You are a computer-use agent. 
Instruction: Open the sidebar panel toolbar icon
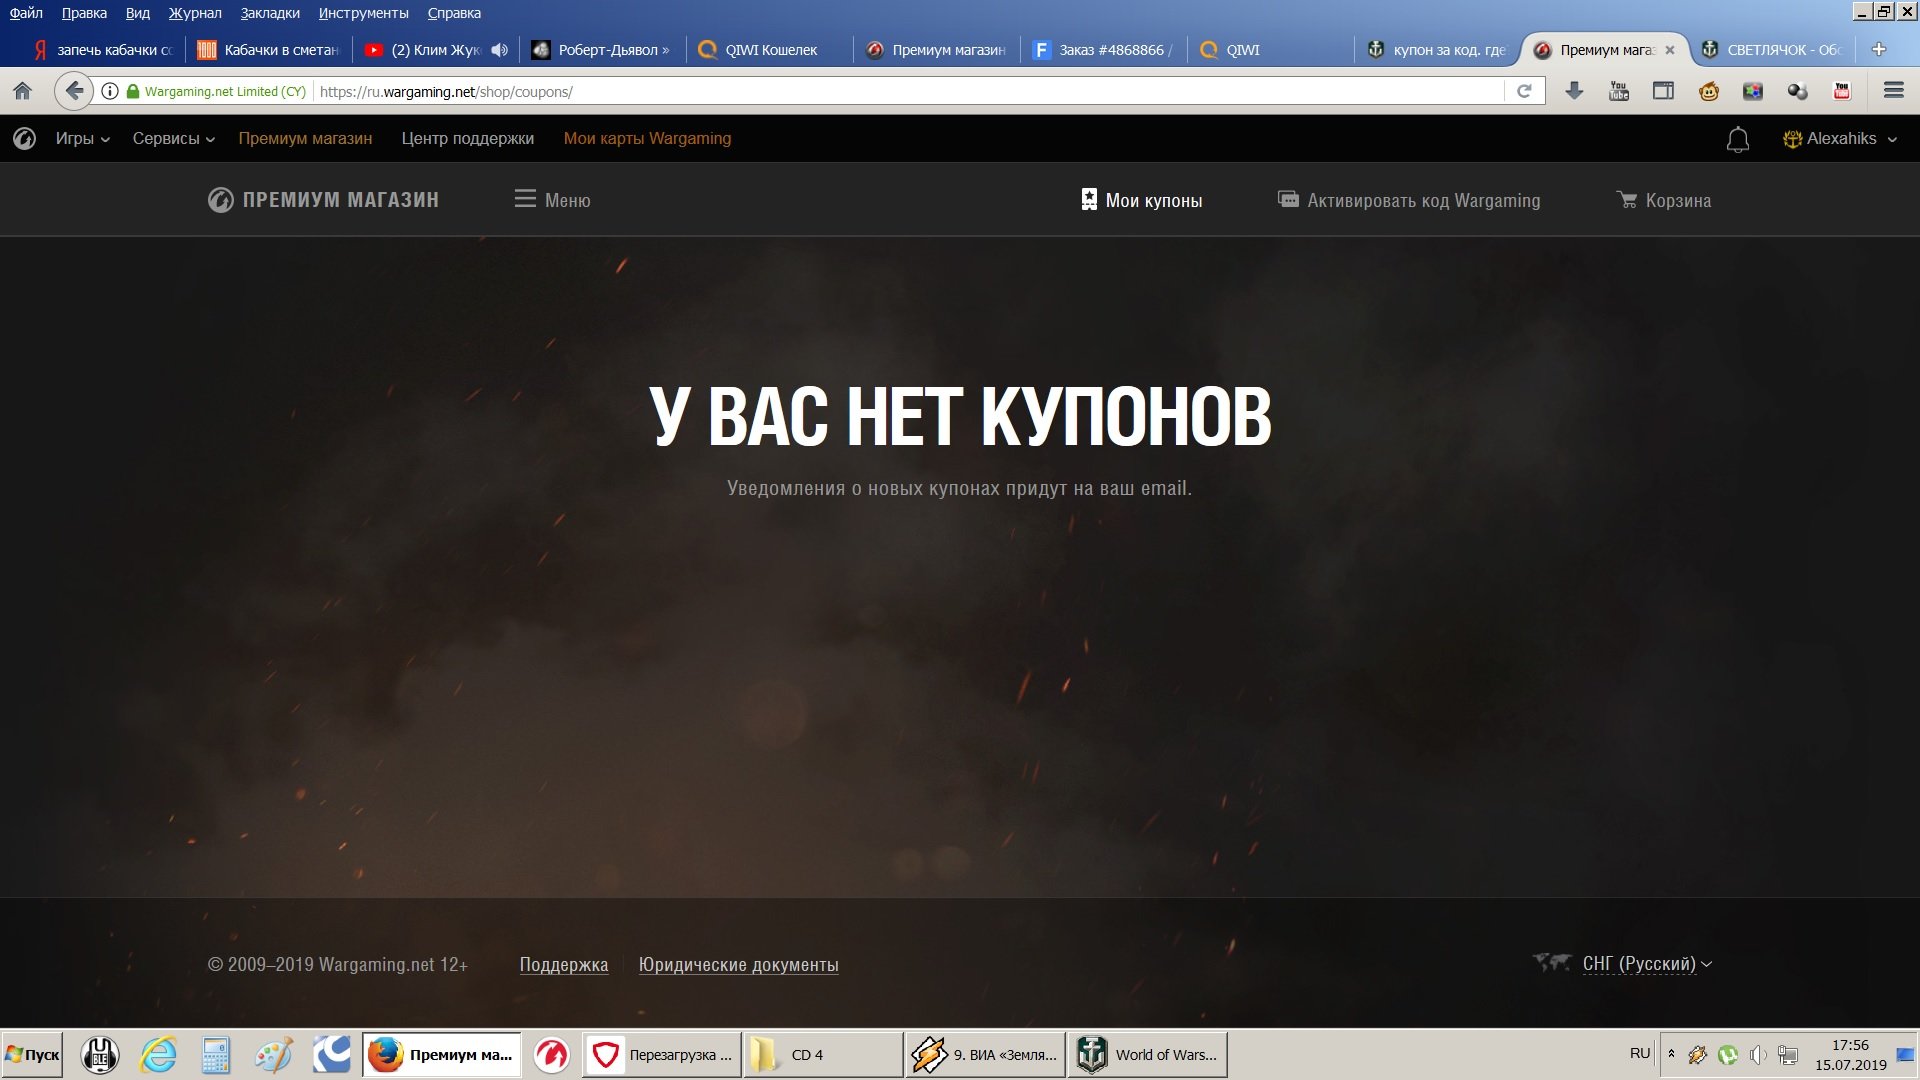click(1663, 91)
